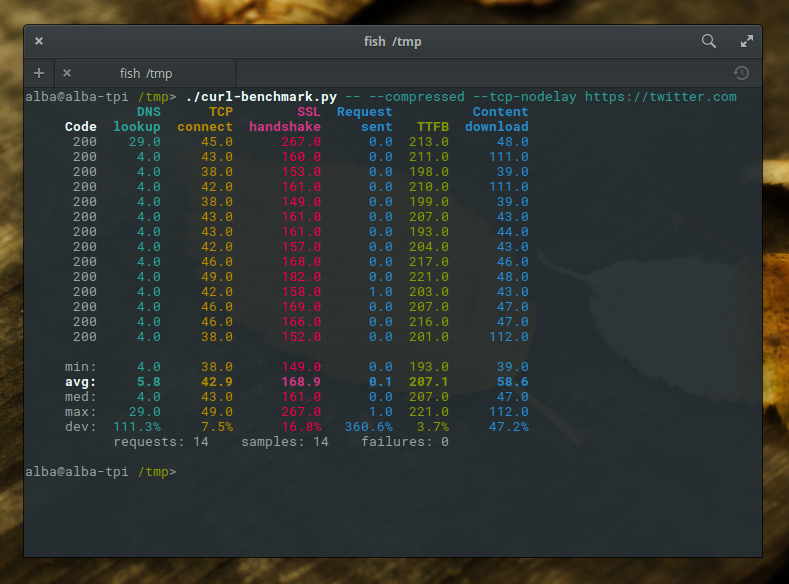Click the SSL handshake value '160.0'

(301, 157)
